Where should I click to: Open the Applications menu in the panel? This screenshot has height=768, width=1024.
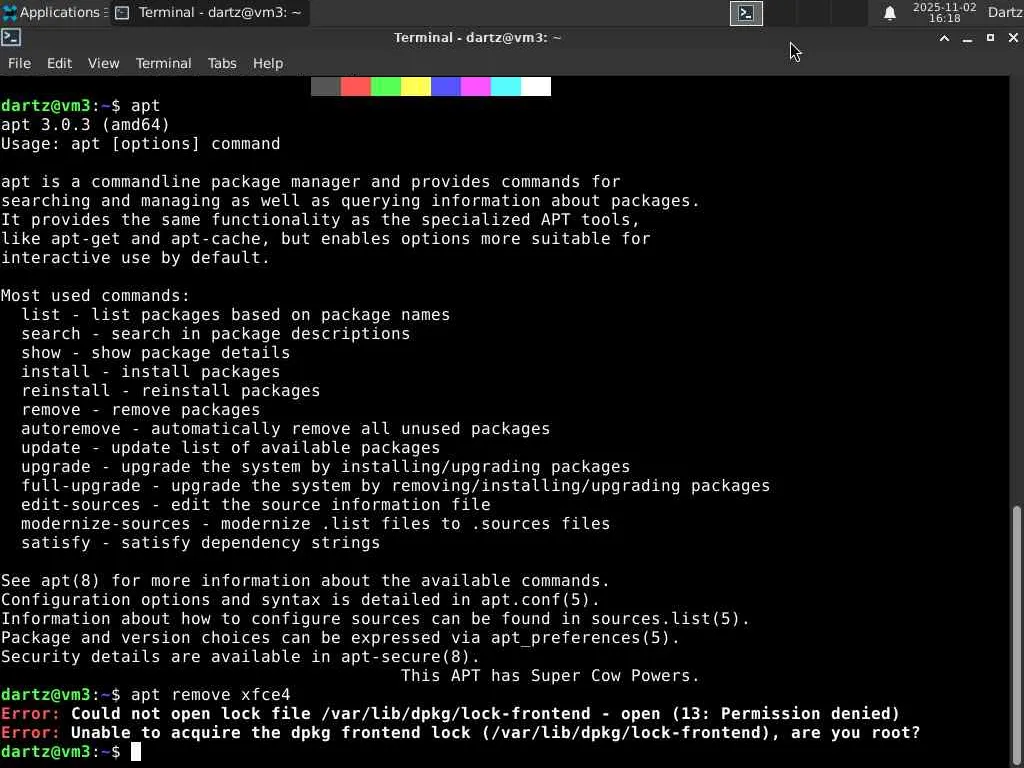pos(52,12)
